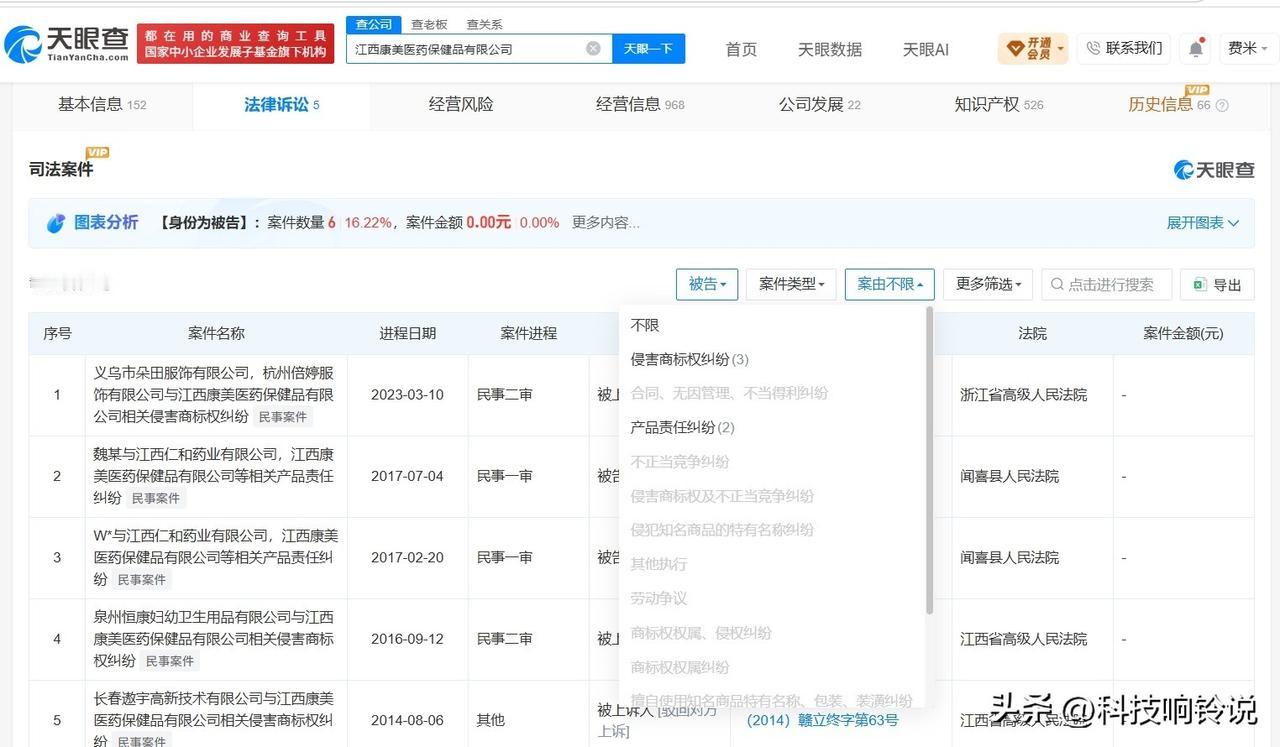Click the 联系我们 button
The height and width of the screenshot is (747, 1280).
[1124, 48]
